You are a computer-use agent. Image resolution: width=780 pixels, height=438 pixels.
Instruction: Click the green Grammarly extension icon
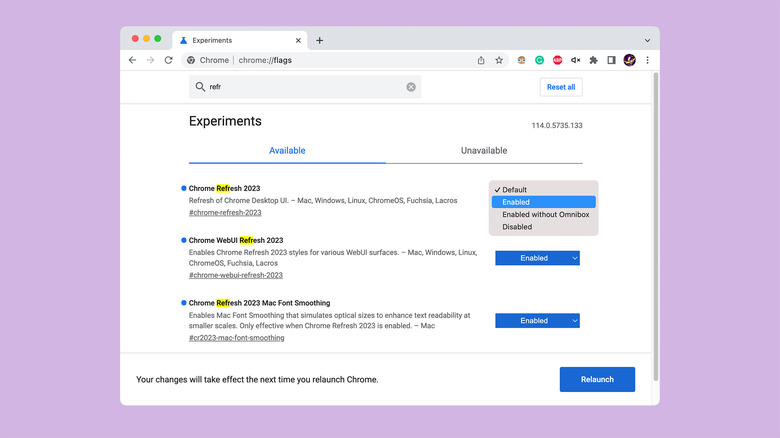(x=539, y=60)
